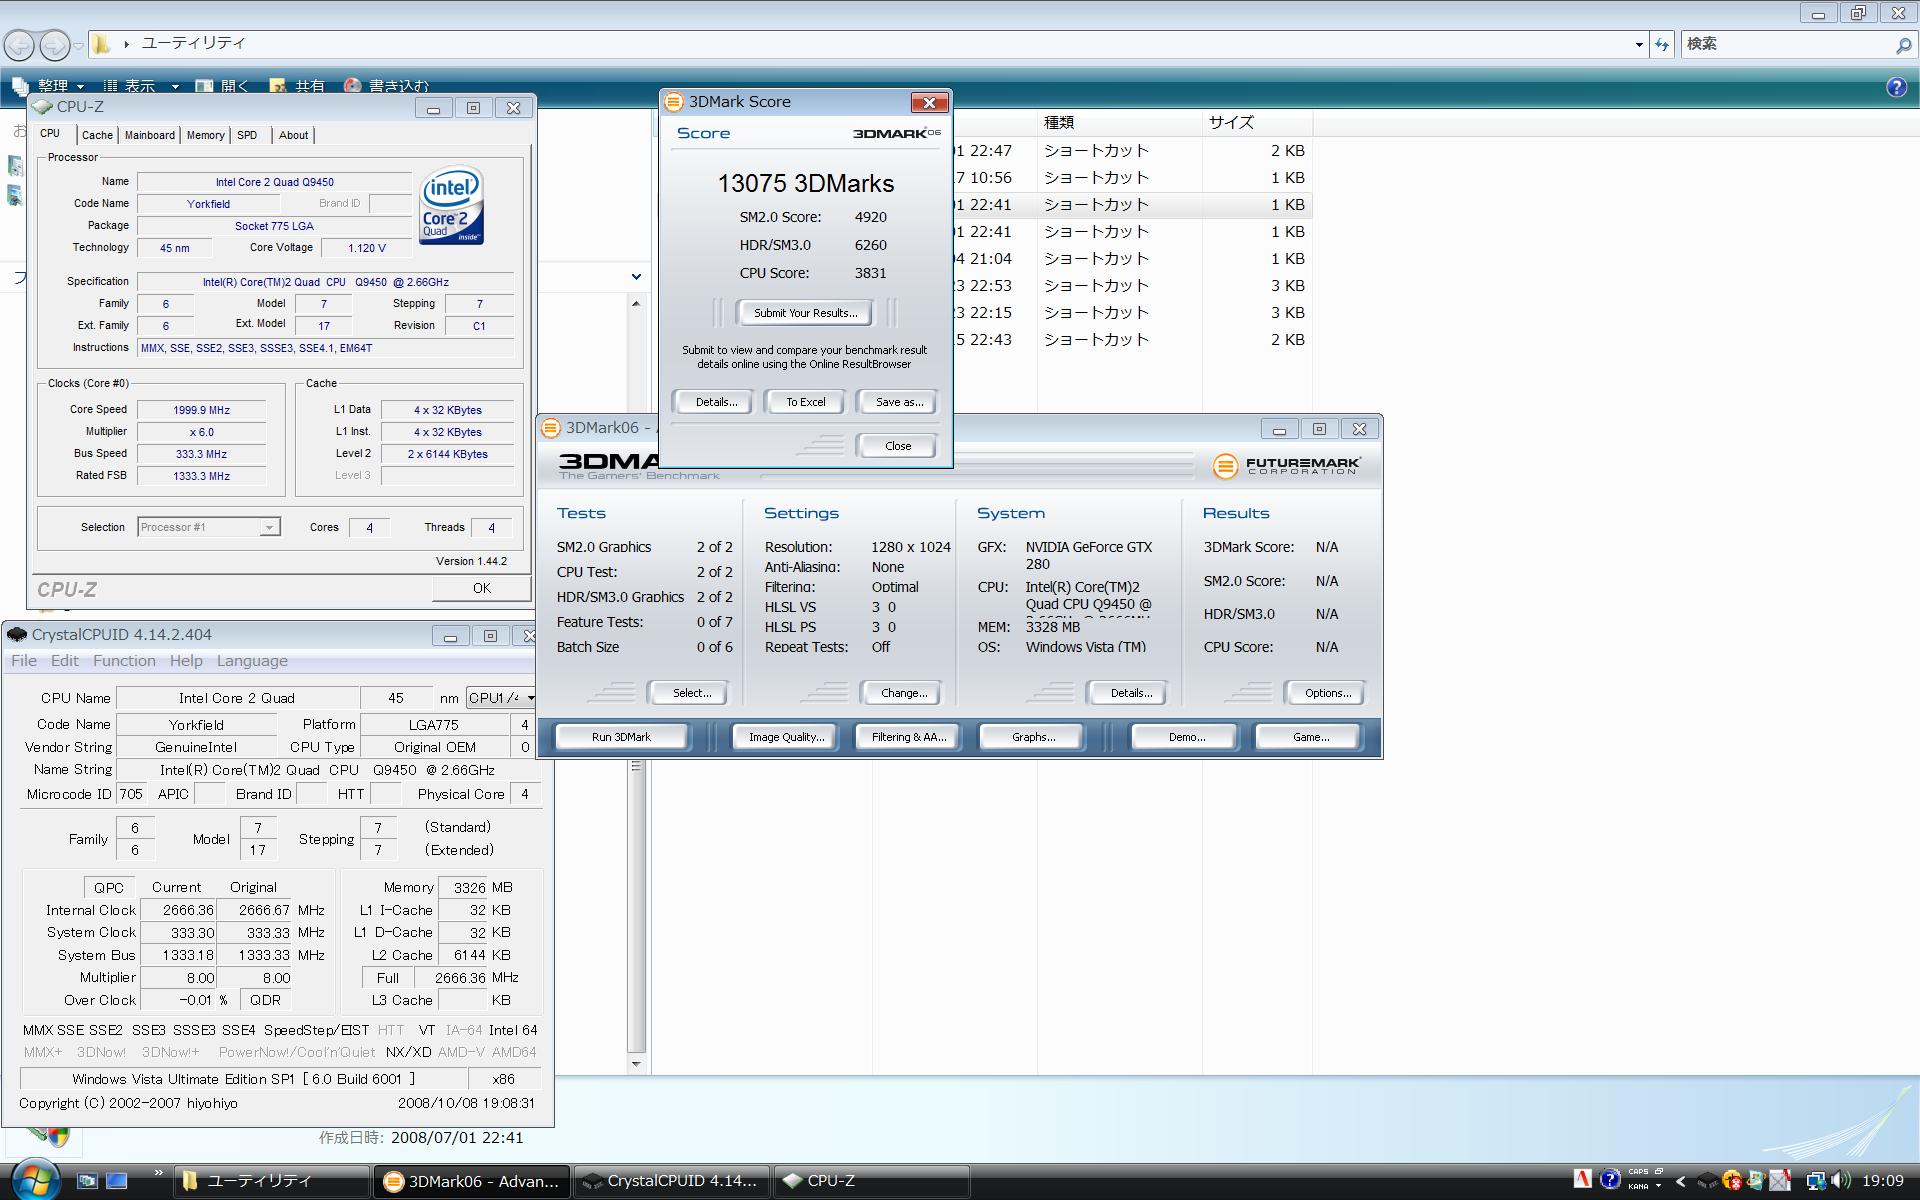The width and height of the screenshot is (1920, 1200).
Task: Expand the chevron above the navigation pane scrollbar
Action: (636, 276)
